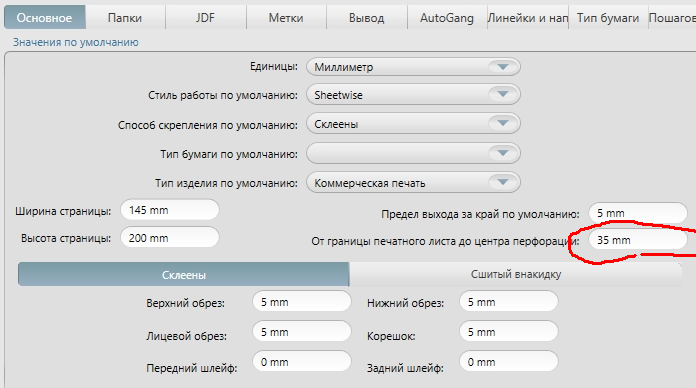Open the Единицы dropdown showing Миллиметр
Screen dimensions: 696x388
tap(413, 67)
